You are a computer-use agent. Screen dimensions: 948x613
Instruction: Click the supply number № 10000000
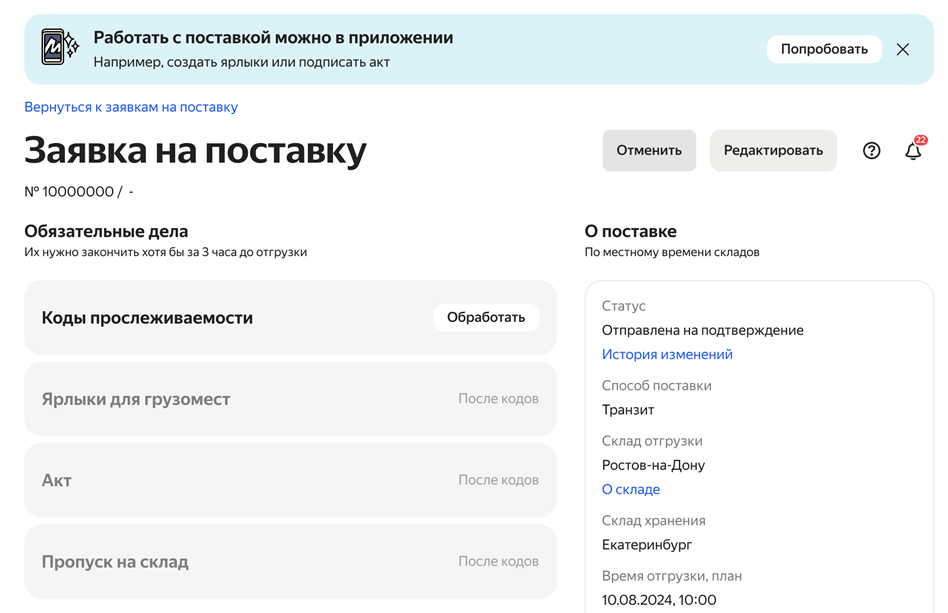[x=70, y=192]
